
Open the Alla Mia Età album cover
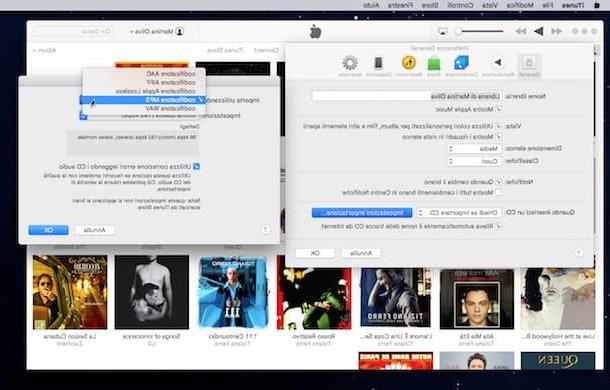pos(477,299)
